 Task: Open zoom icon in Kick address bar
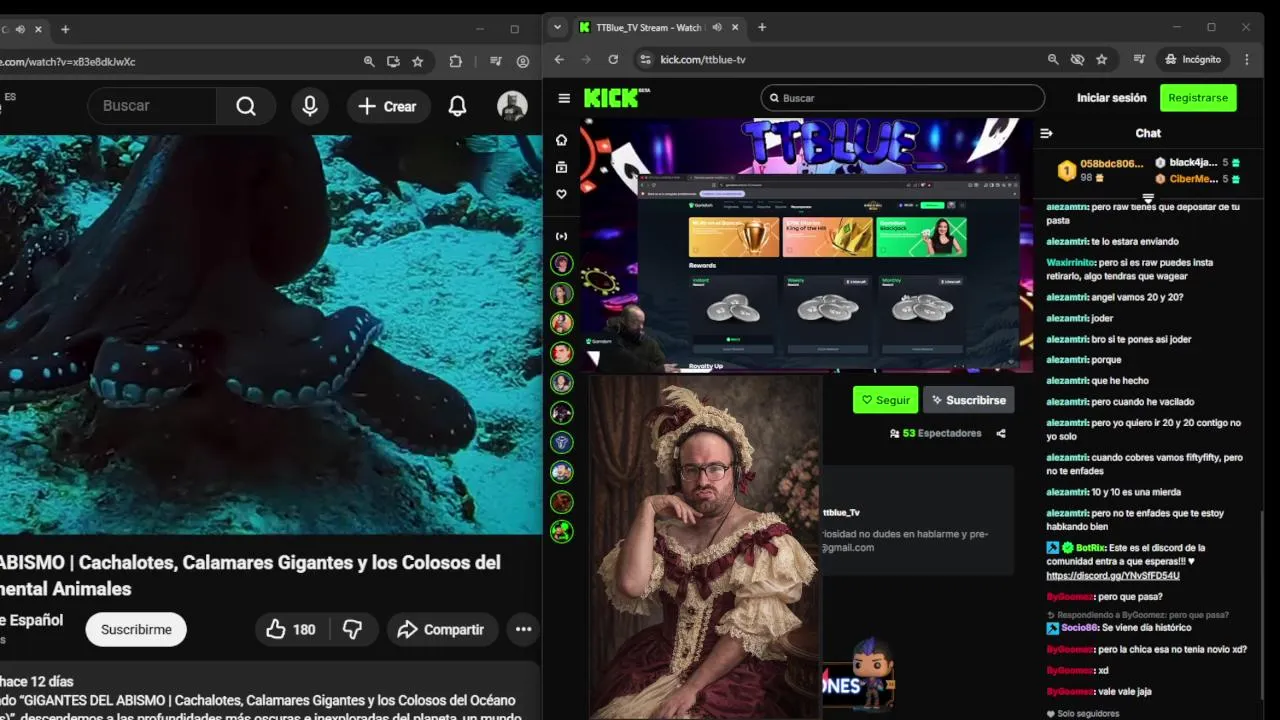coord(1053,59)
